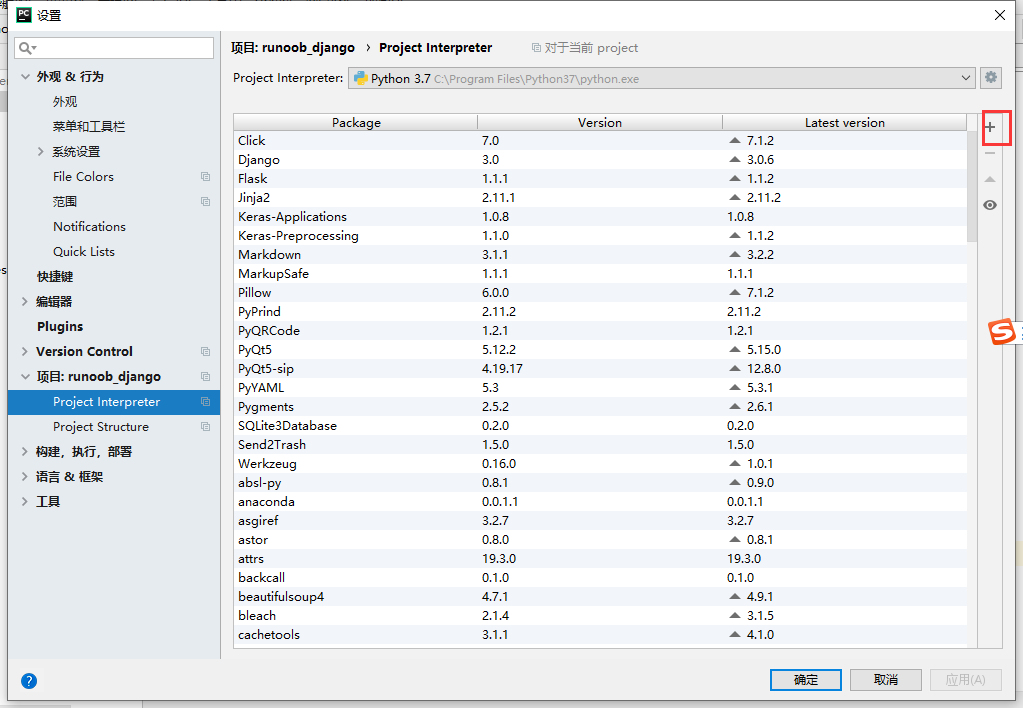
Task: Select the SQLite3Database package row
Action: pos(600,425)
